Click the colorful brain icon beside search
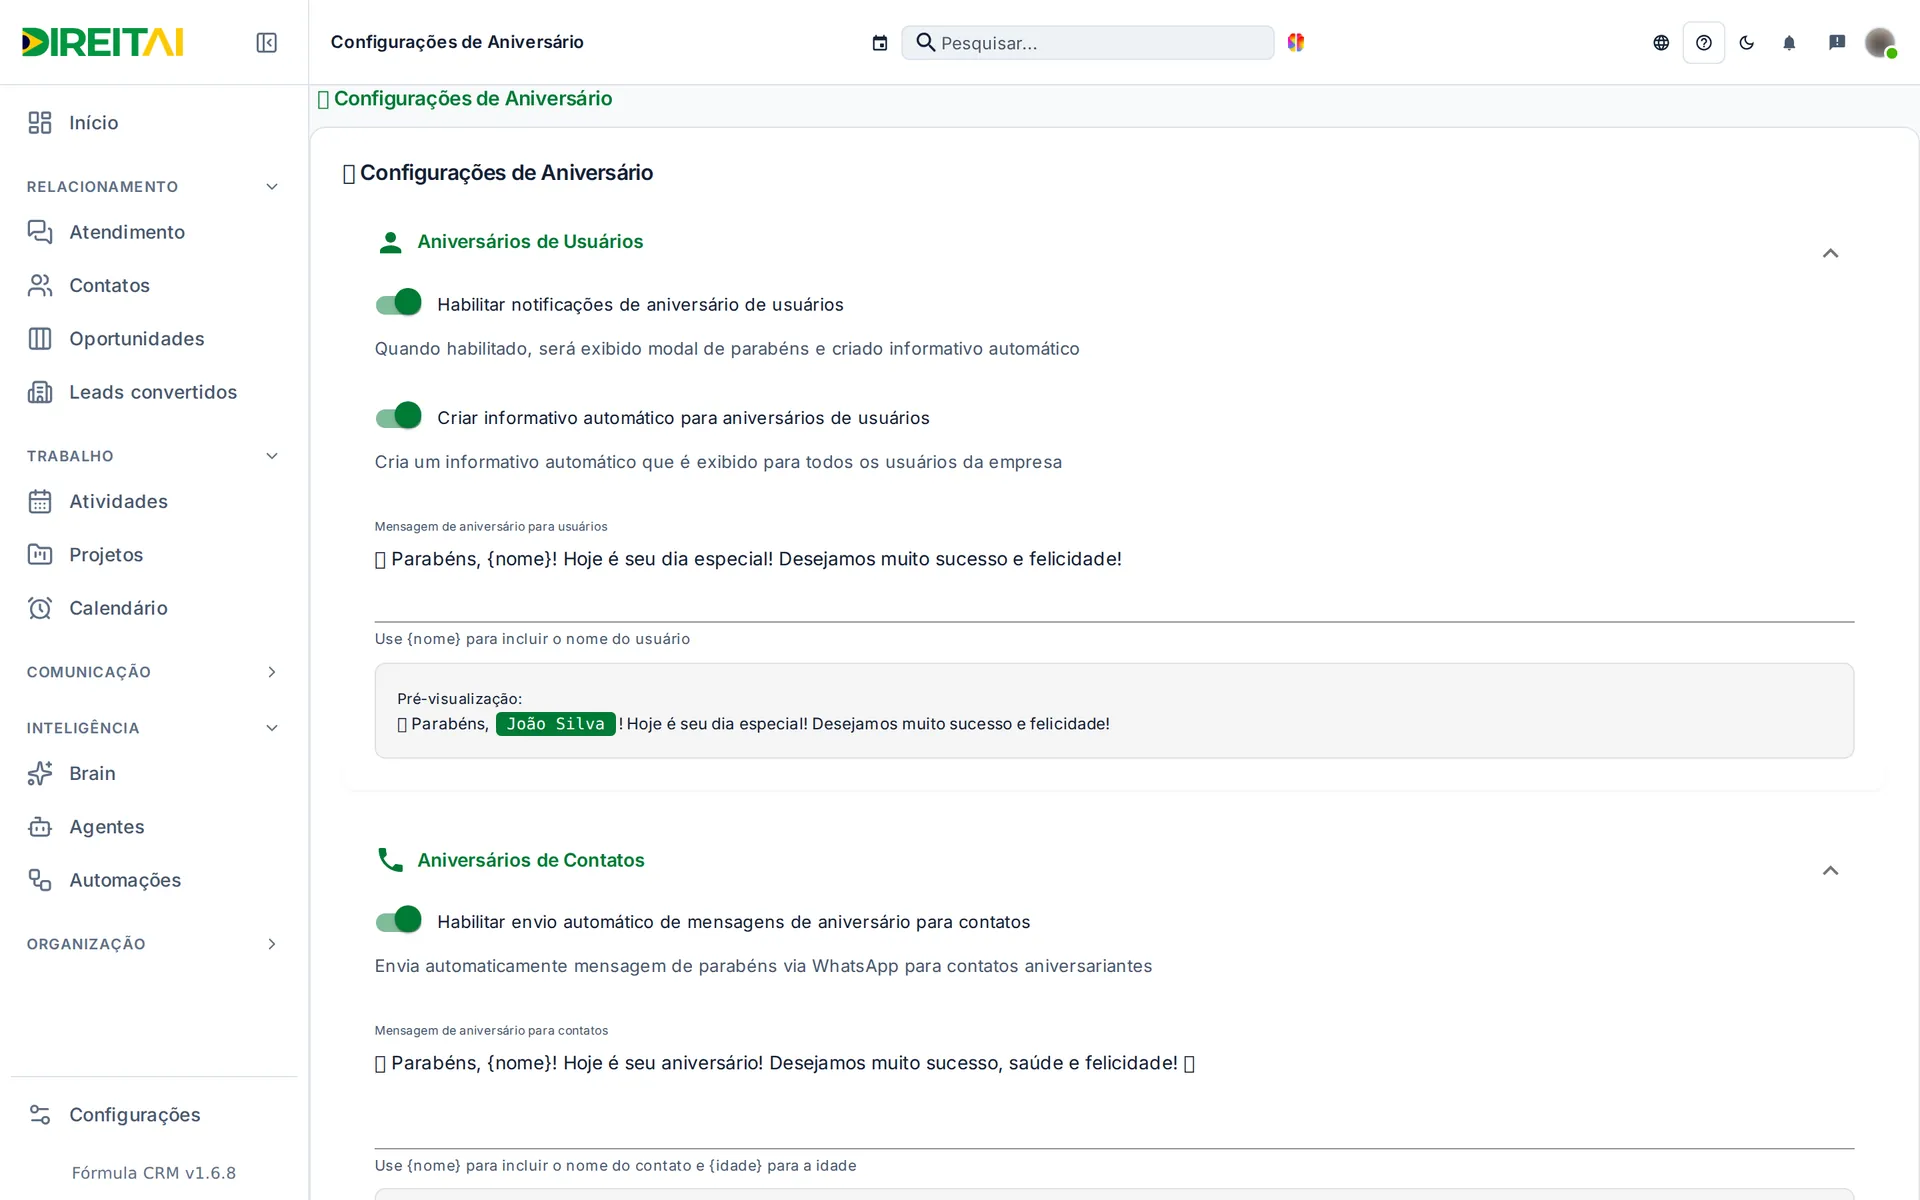 tap(1296, 42)
